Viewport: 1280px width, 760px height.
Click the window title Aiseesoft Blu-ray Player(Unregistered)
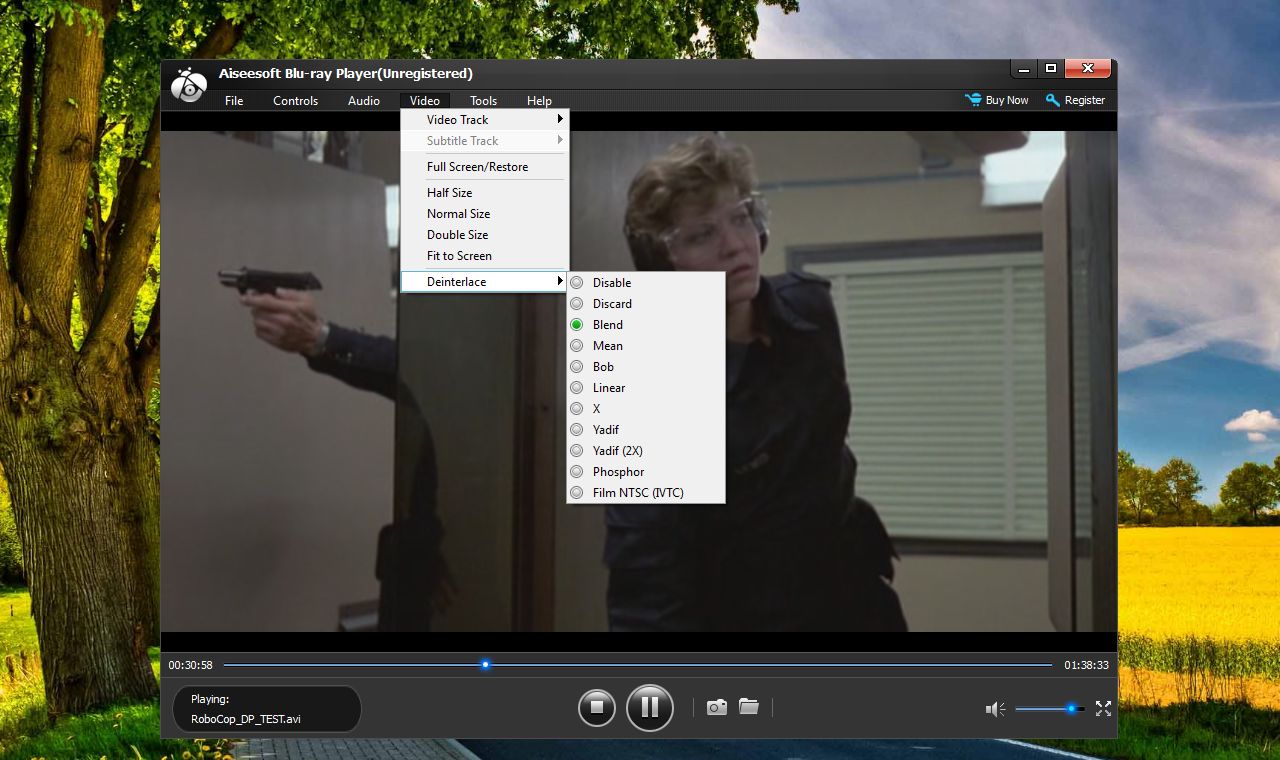pyautogui.click(x=346, y=74)
